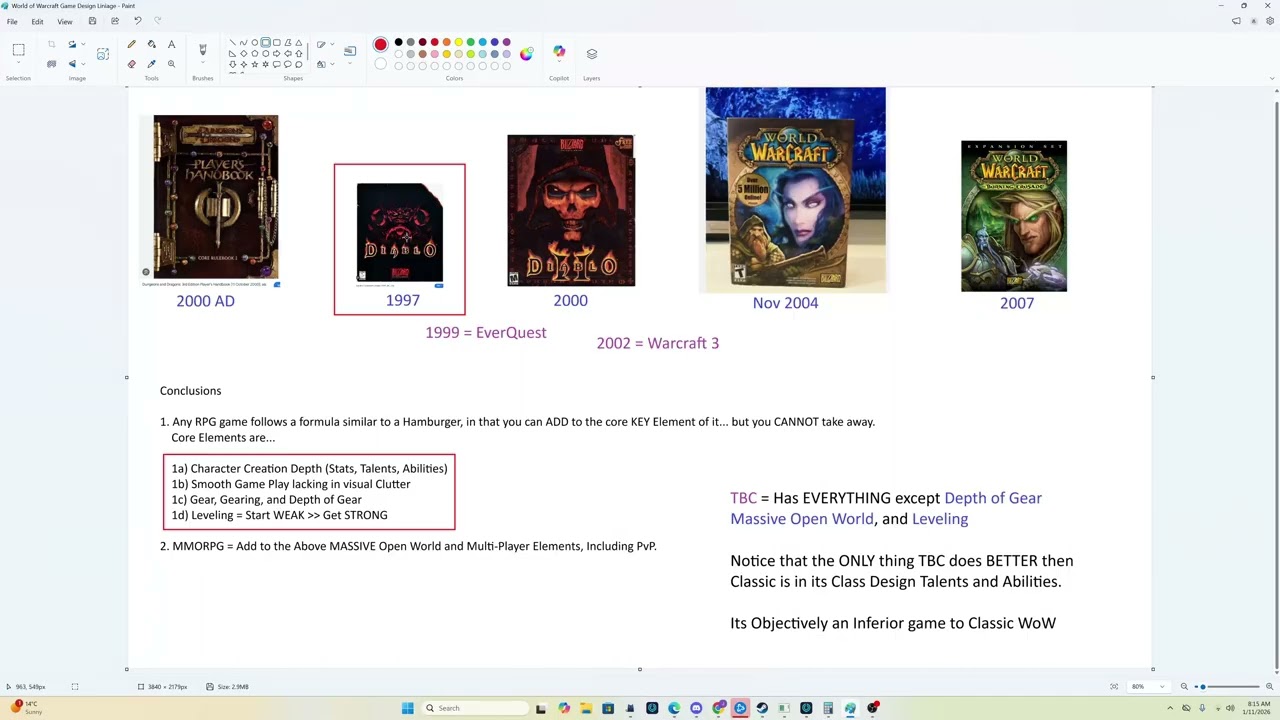Viewport: 1280px width, 720px height.
Task: Click the volume speaker tray icon
Action: [x=1230, y=708]
